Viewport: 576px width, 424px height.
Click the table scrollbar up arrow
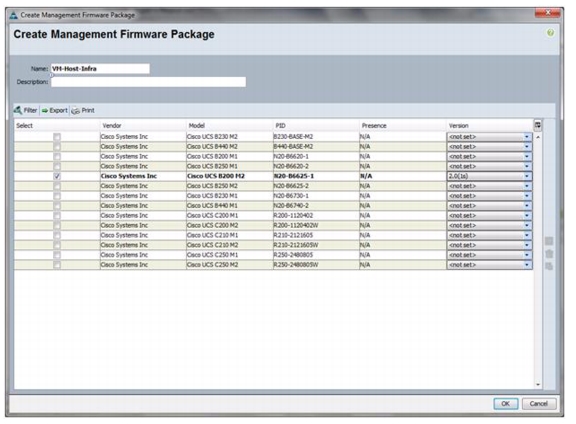[538, 137]
